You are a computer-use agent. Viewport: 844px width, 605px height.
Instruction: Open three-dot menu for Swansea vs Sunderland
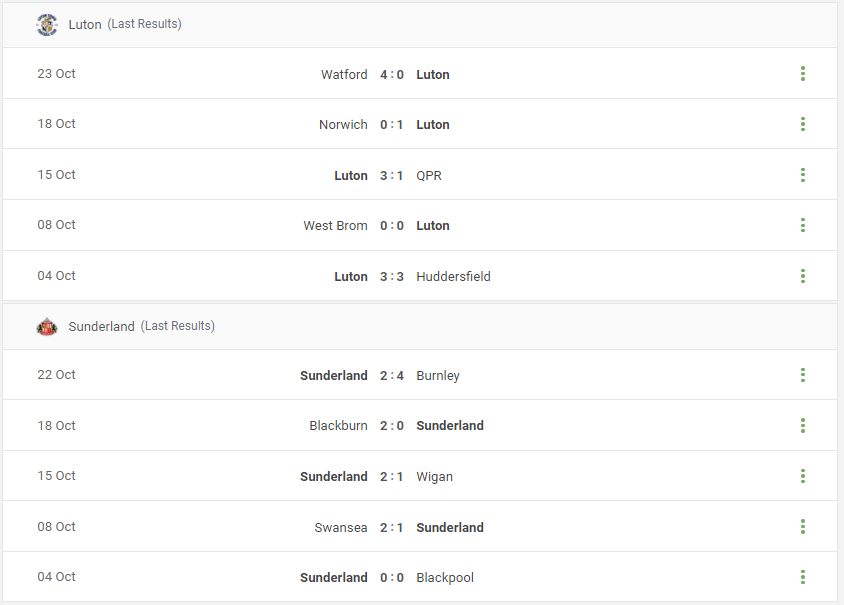pyautogui.click(x=803, y=526)
